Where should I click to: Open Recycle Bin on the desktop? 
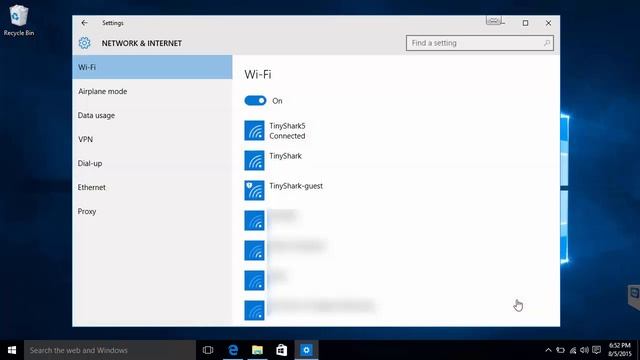[18, 20]
